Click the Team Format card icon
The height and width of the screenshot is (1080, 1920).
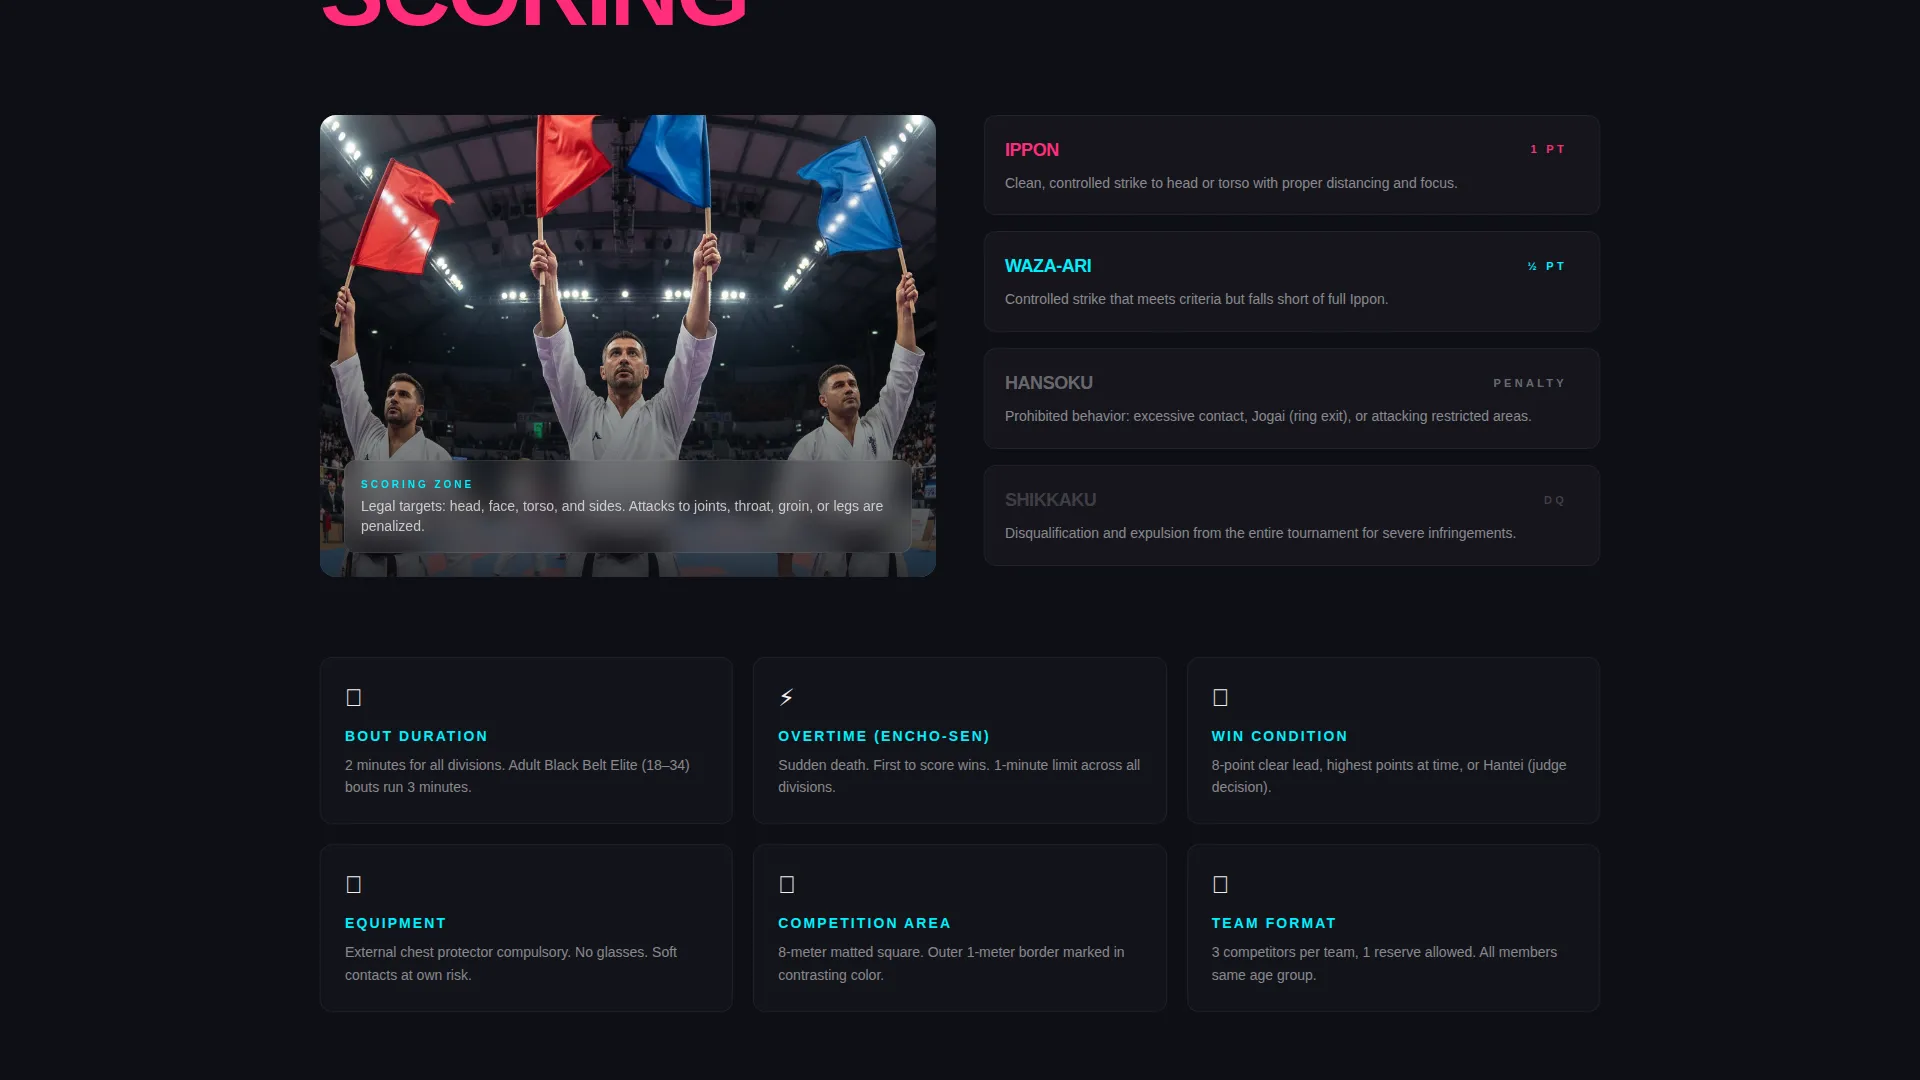[x=1220, y=884]
